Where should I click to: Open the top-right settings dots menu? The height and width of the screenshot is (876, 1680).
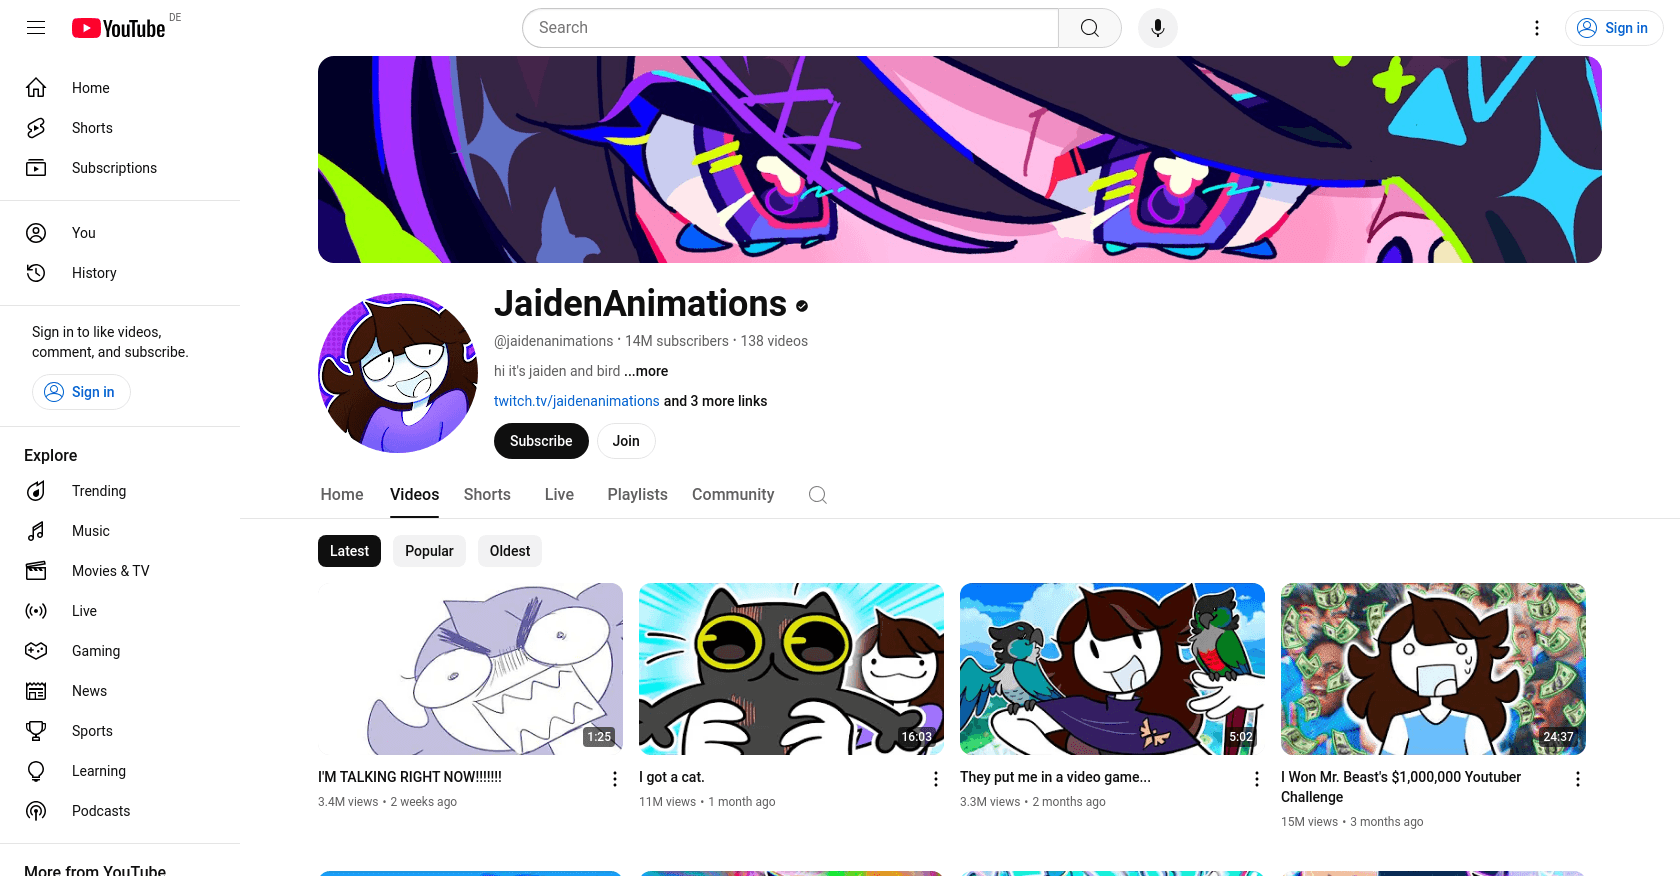point(1537,28)
